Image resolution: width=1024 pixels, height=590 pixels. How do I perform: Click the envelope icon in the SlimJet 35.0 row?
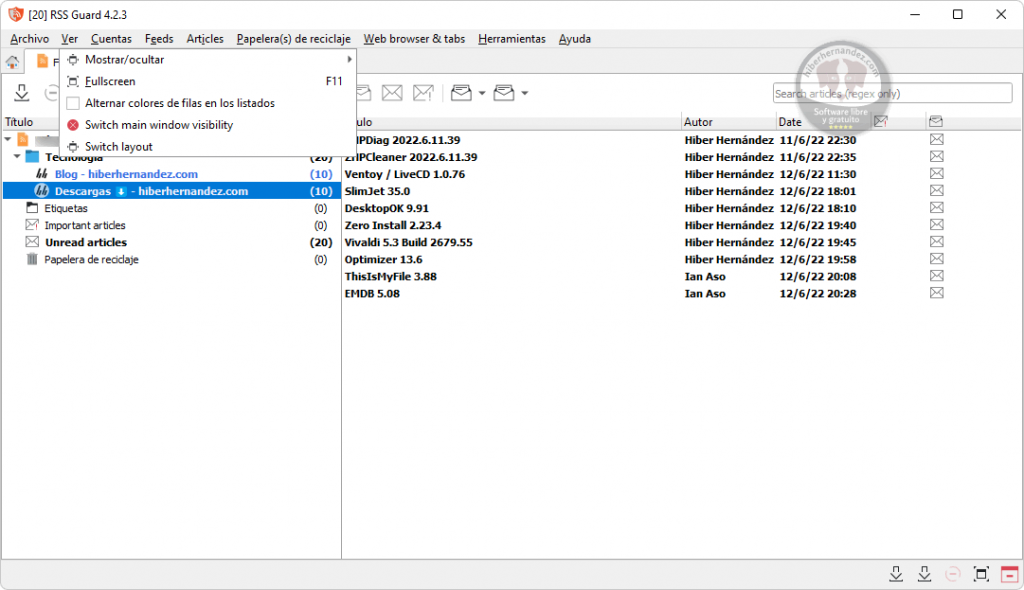(x=936, y=191)
